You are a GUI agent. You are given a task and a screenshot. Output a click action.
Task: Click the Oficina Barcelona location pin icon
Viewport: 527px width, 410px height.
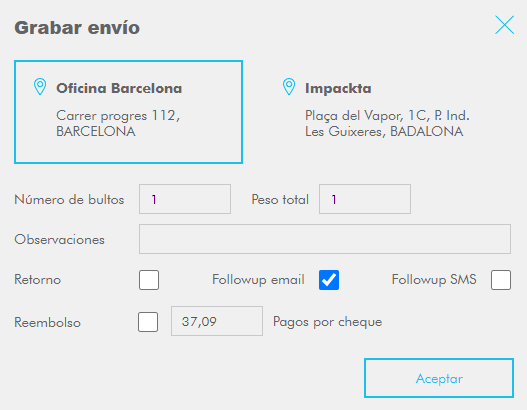40,87
